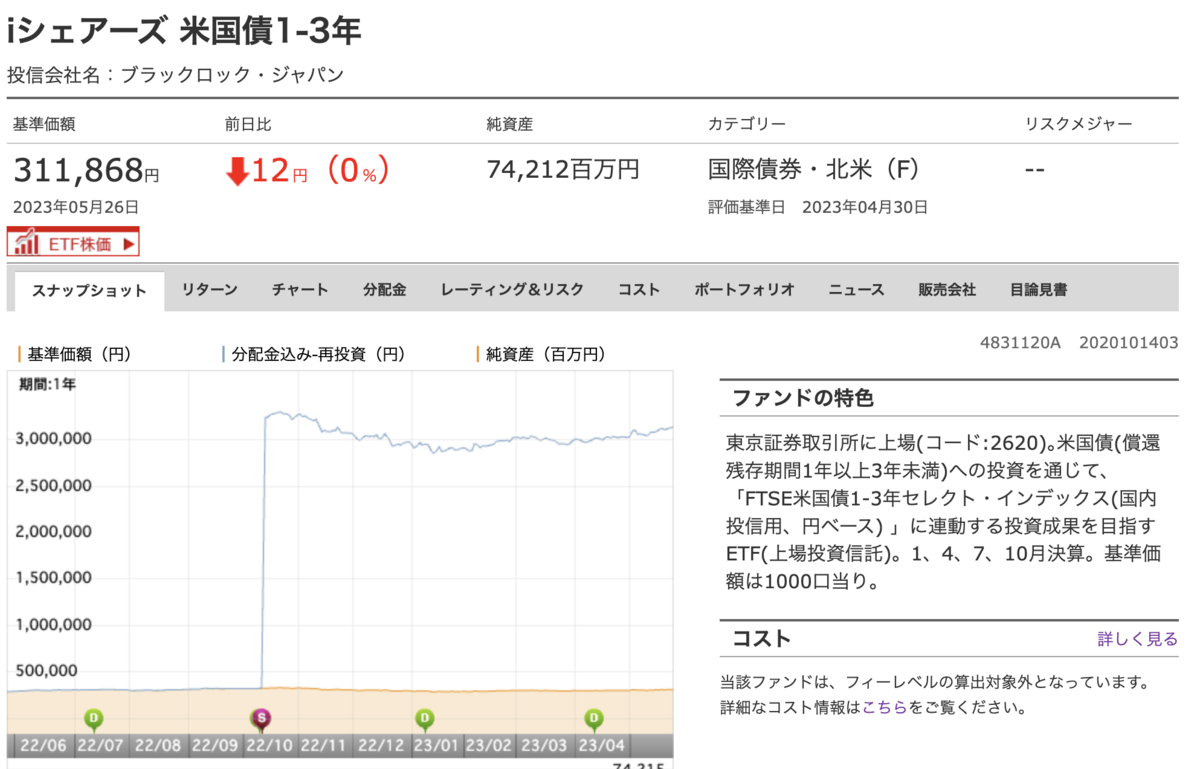Click the リスクメジャー header label
1200x769 pixels.
tap(1079, 125)
